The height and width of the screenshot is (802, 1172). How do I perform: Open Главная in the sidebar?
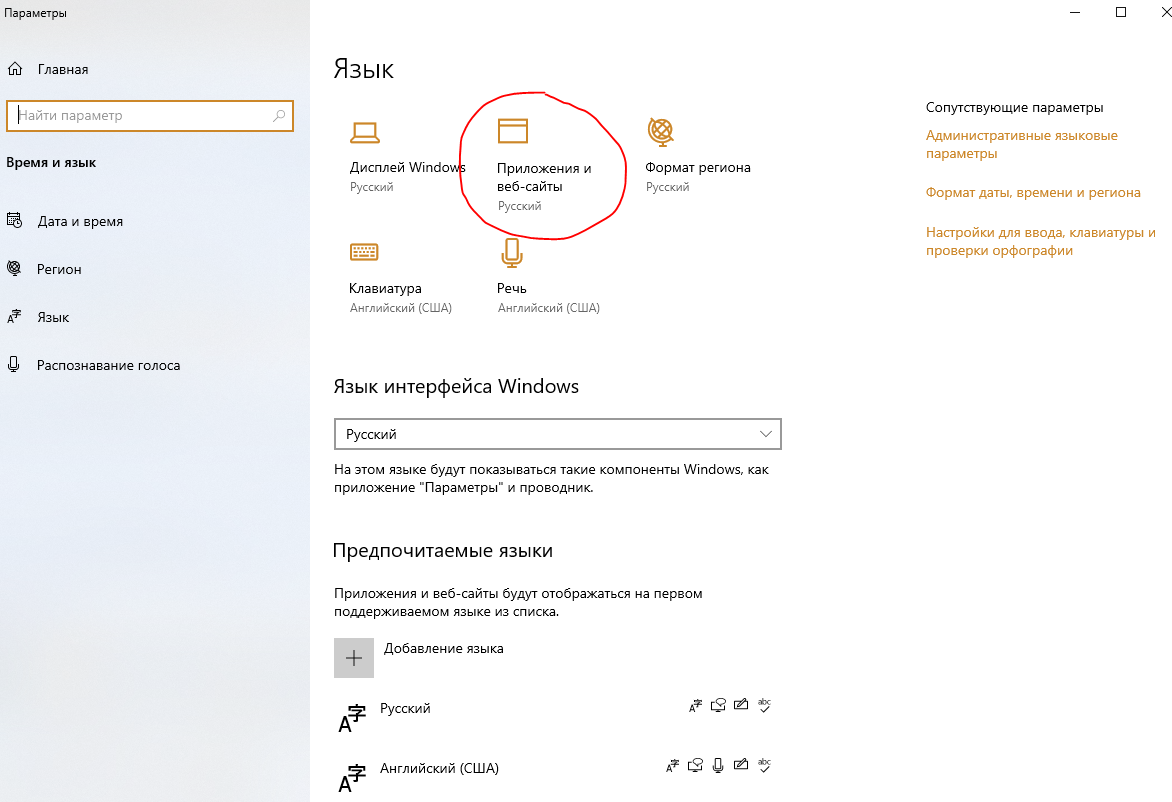coord(63,70)
